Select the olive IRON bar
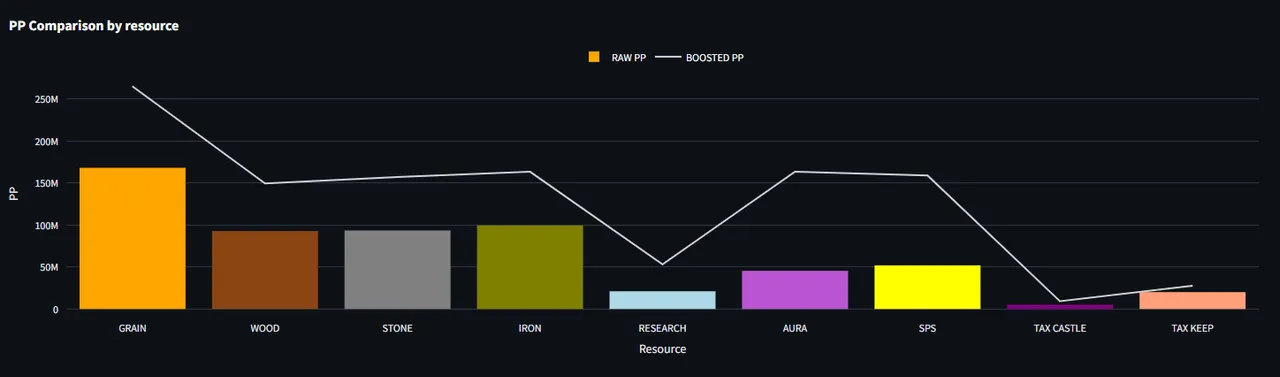The image size is (1280, 377). (x=530, y=267)
